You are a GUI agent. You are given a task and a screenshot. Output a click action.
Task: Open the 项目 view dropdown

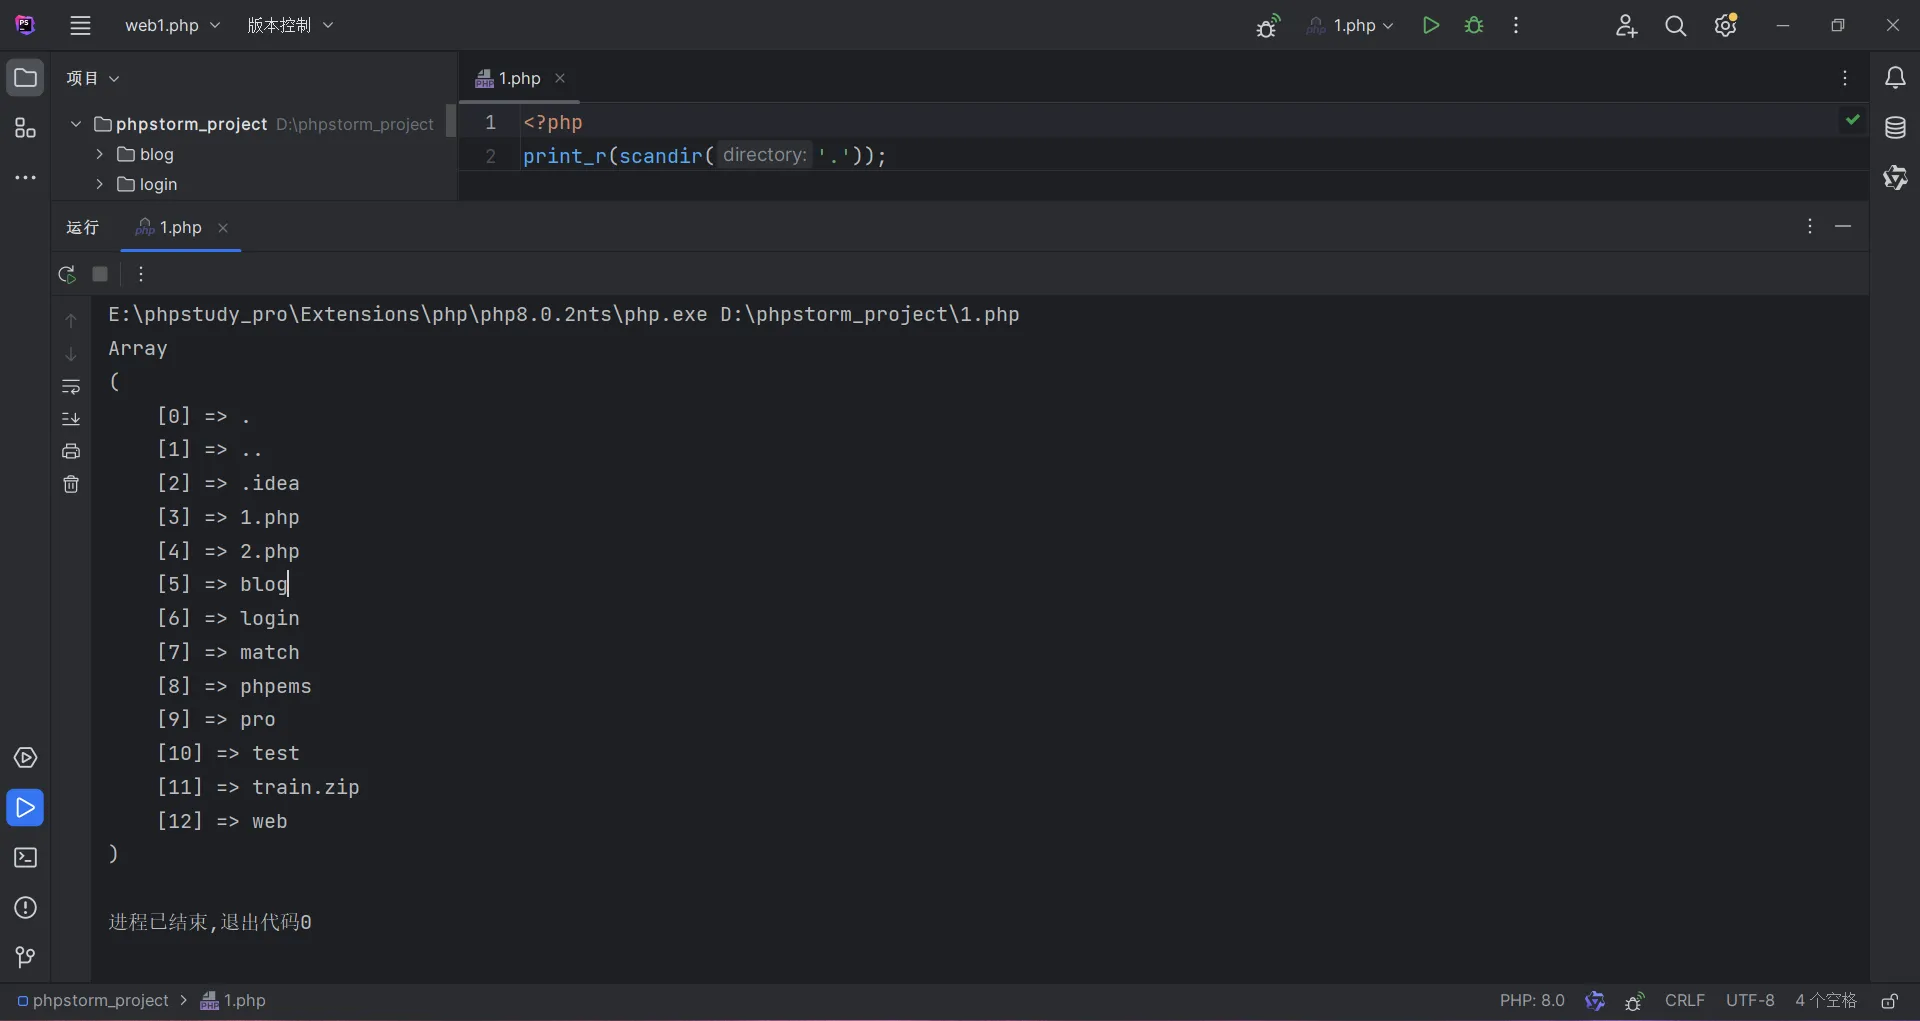point(93,78)
